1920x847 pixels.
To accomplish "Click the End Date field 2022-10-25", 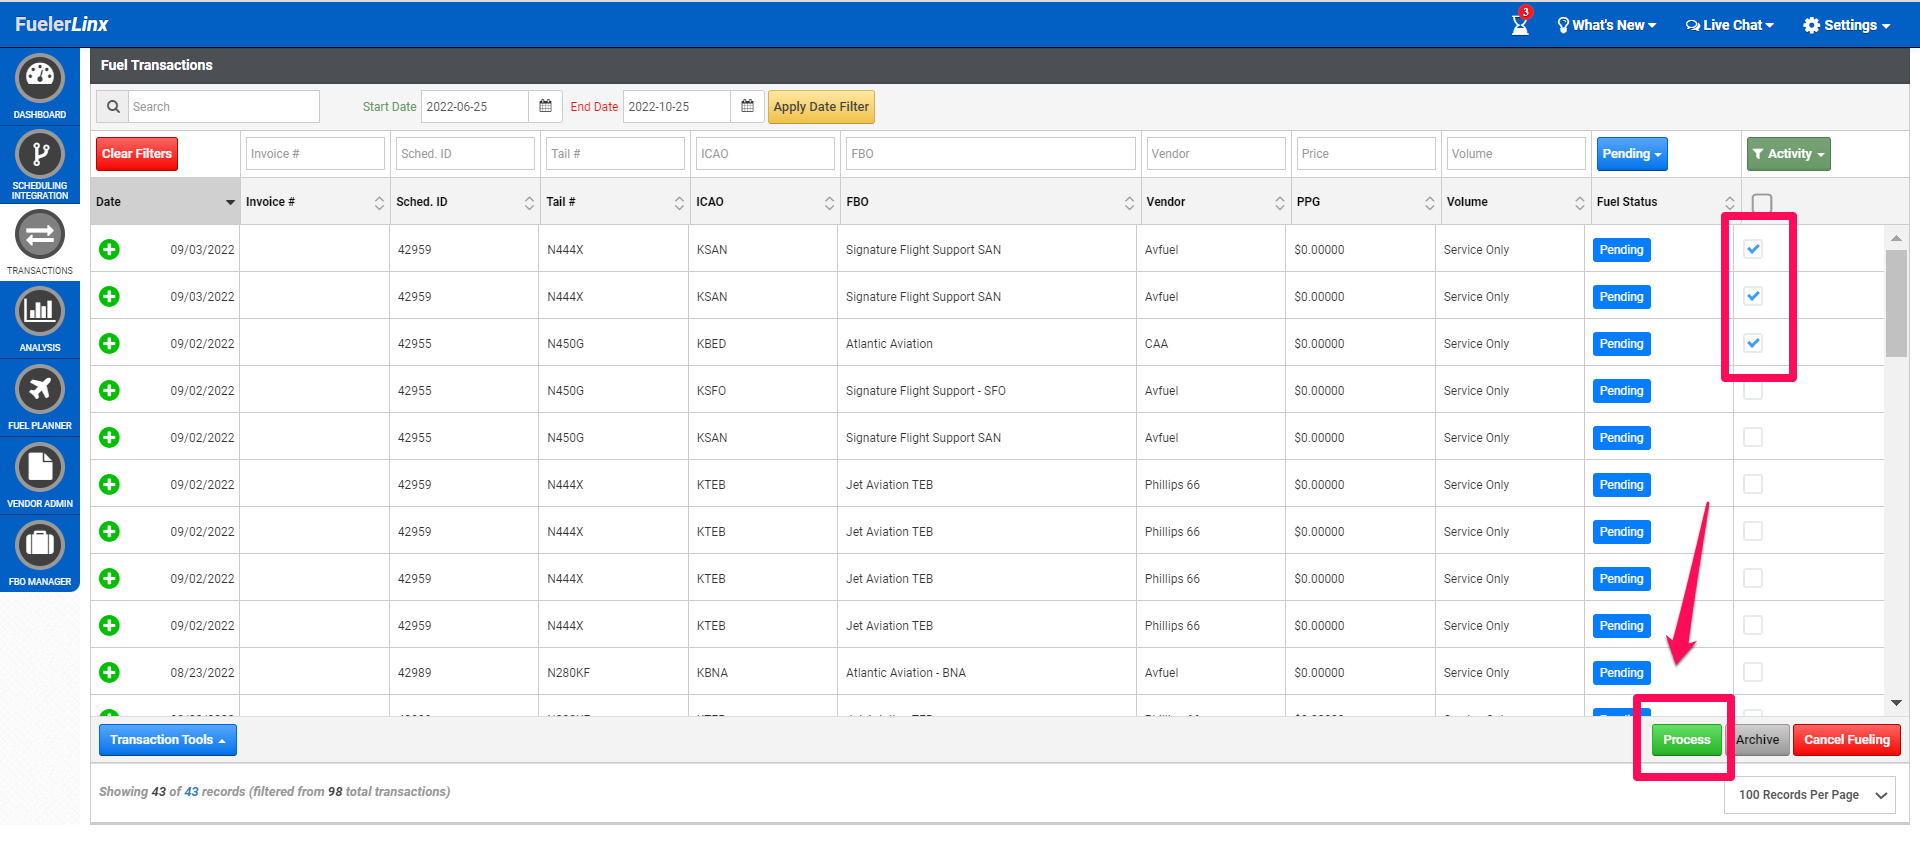I will coord(677,106).
